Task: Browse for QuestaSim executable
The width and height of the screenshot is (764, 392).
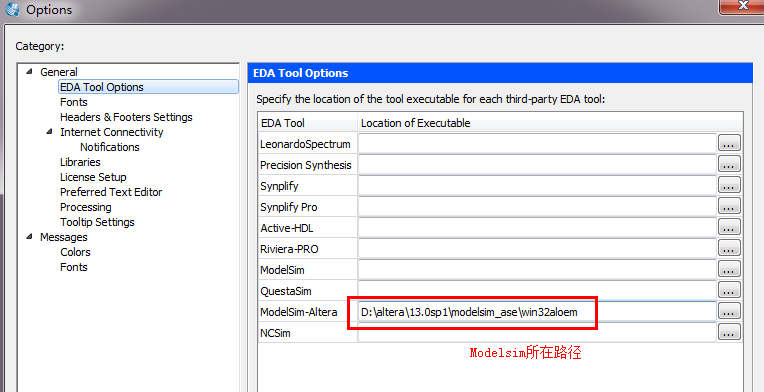Action: pyautogui.click(x=729, y=291)
